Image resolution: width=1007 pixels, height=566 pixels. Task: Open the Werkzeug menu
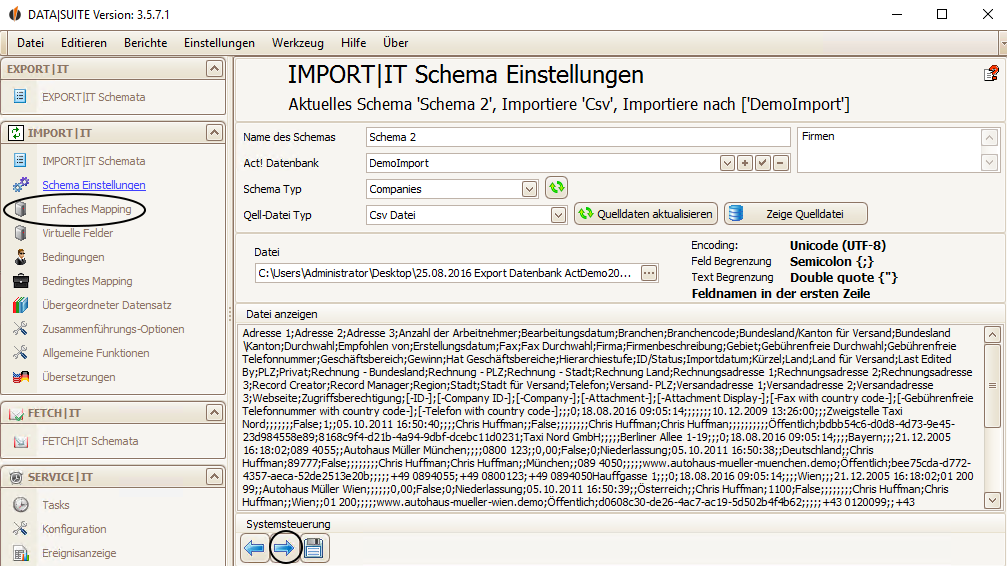click(297, 42)
